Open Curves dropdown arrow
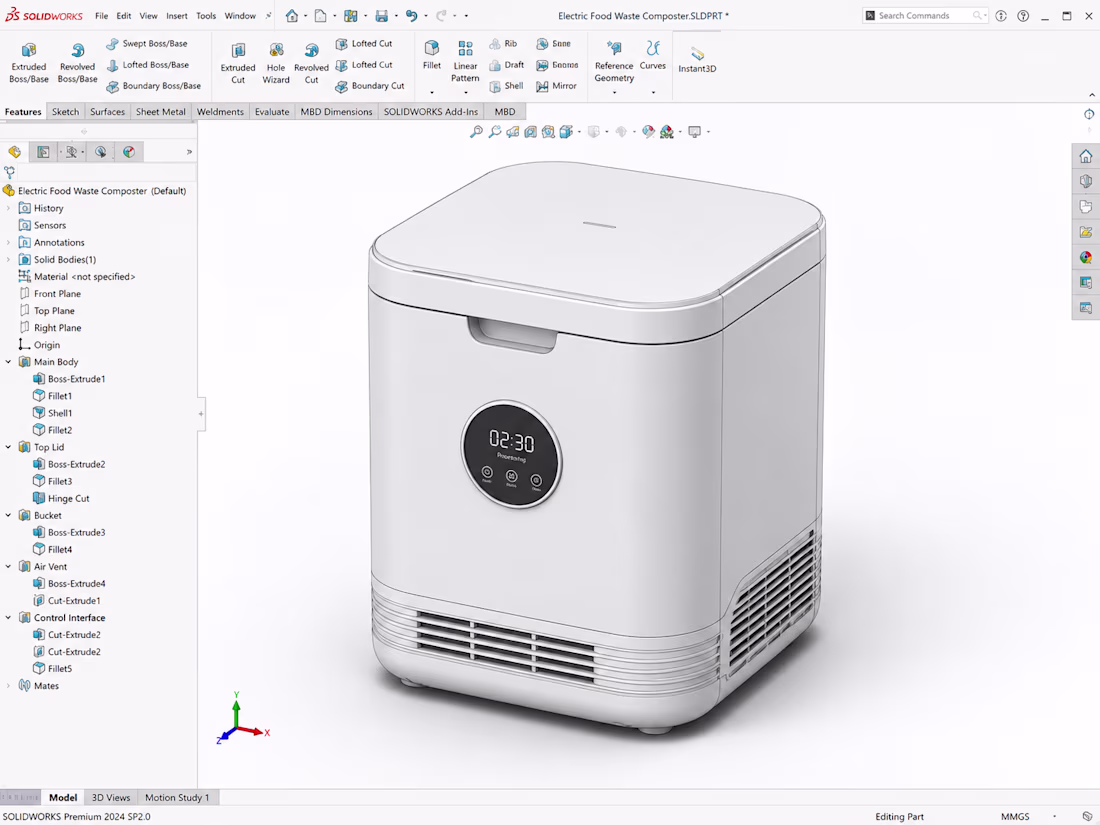 tap(652, 92)
